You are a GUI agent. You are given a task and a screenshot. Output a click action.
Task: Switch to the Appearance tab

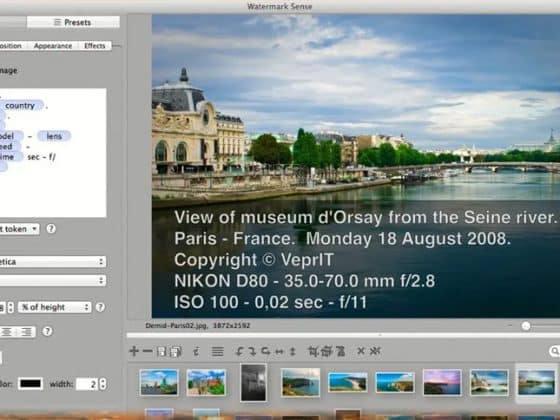pyautogui.click(x=53, y=46)
